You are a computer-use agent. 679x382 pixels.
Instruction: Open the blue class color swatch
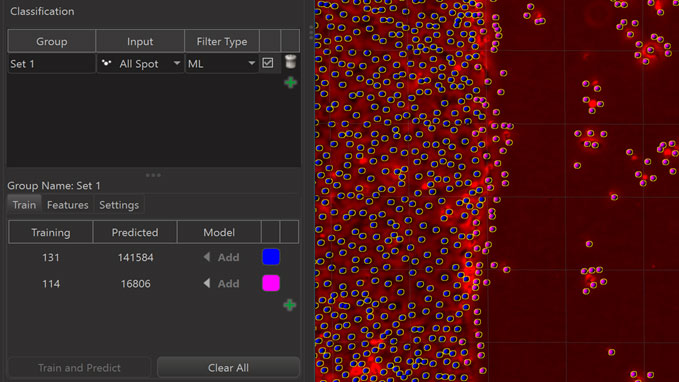[271, 257]
